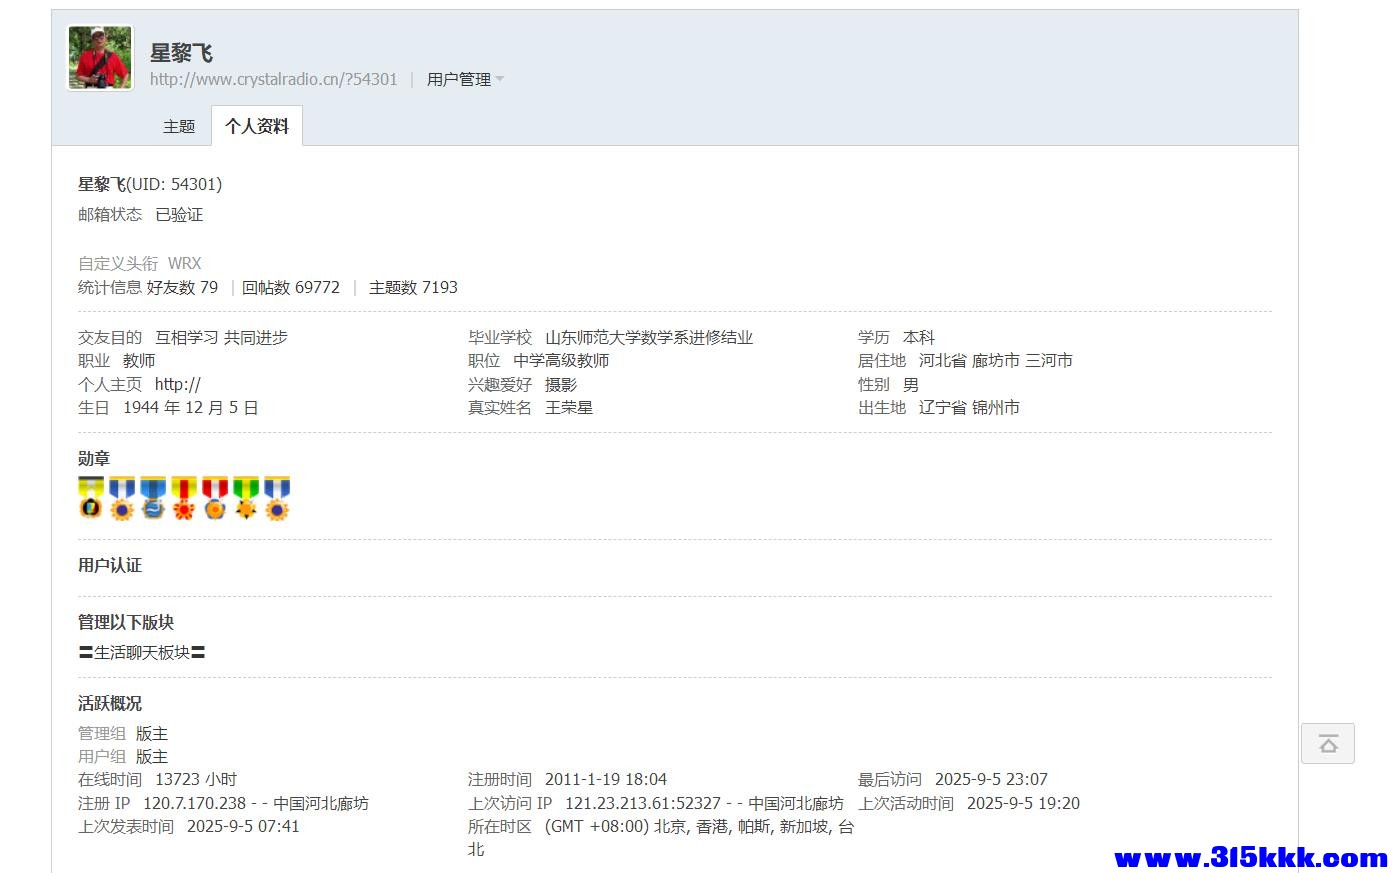Click the 星黎飞 username heading

[x=182, y=53]
